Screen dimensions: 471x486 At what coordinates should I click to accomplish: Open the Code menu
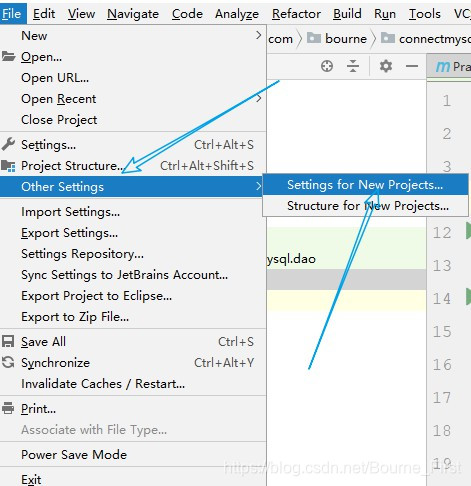tap(187, 14)
